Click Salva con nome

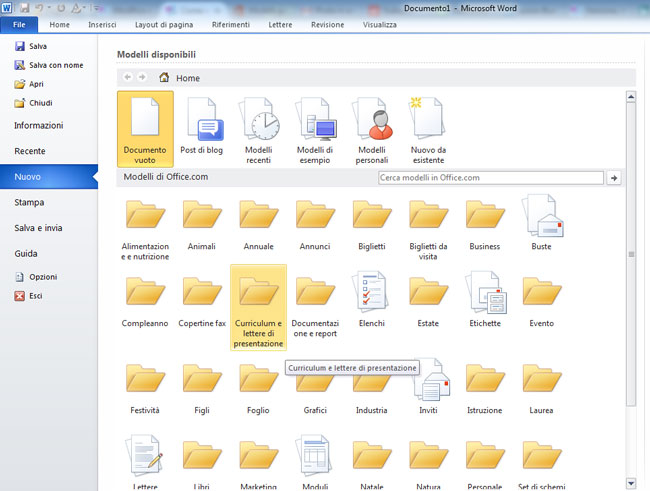coord(49,65)
